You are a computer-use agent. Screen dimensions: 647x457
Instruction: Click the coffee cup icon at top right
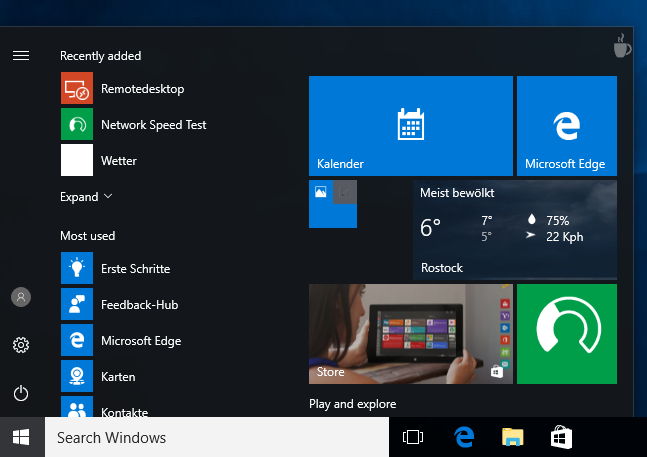pyautogui.click(x=622, y=45)
